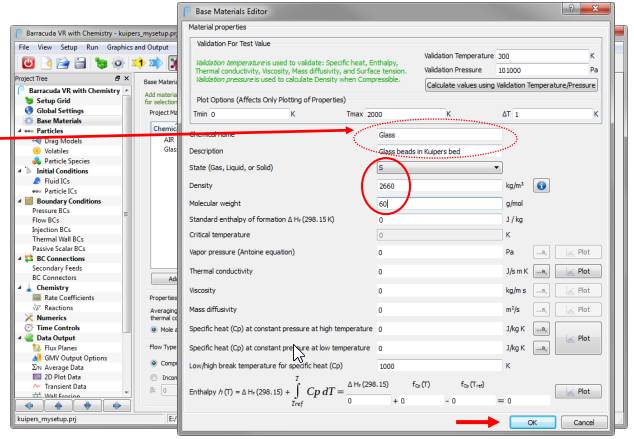Image resolution: width=634 pixels, height=439 pixels.
Task: Click the Global Settings tree icon
Action: click(x=28, y=111)
